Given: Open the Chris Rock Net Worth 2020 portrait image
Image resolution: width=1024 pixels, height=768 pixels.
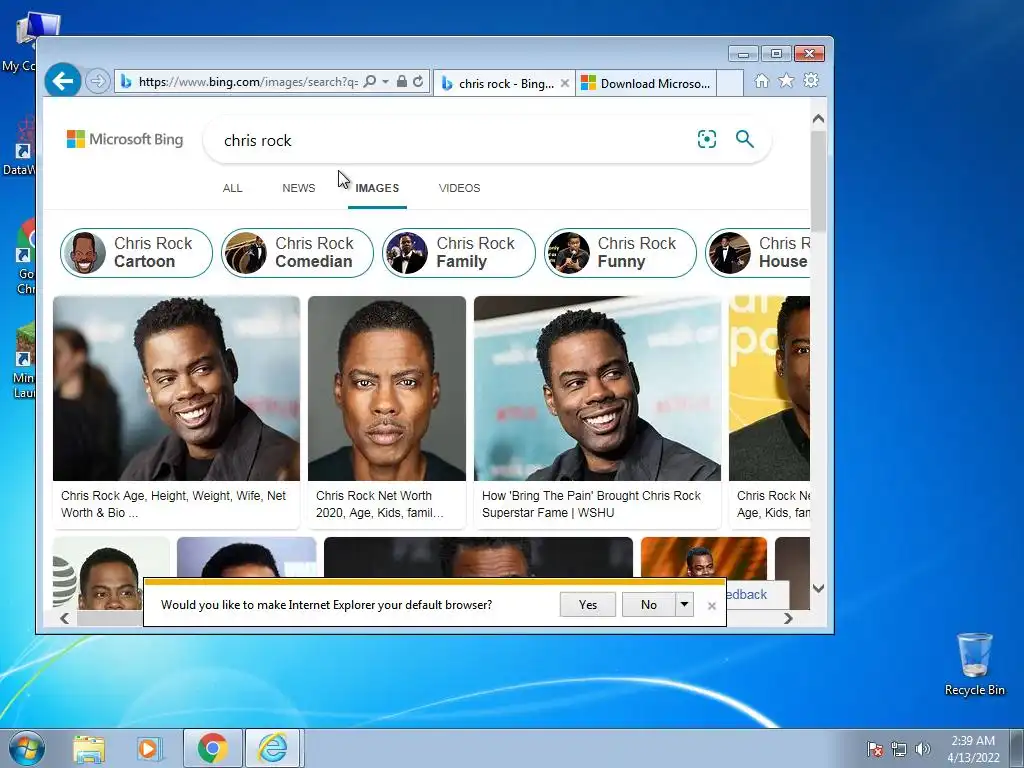Looking at the screenshot, I should click(x=387, y=389).
